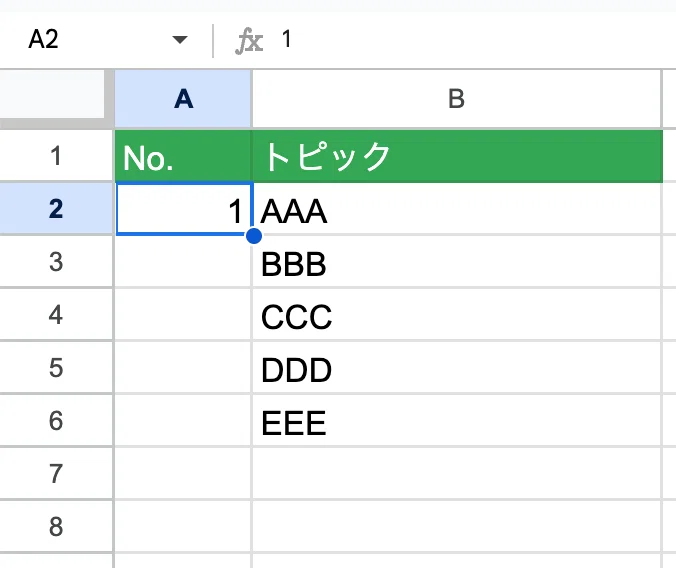Screen dimensions: 676x568
Task: Select row 6 header
Action: click(56, 421)
